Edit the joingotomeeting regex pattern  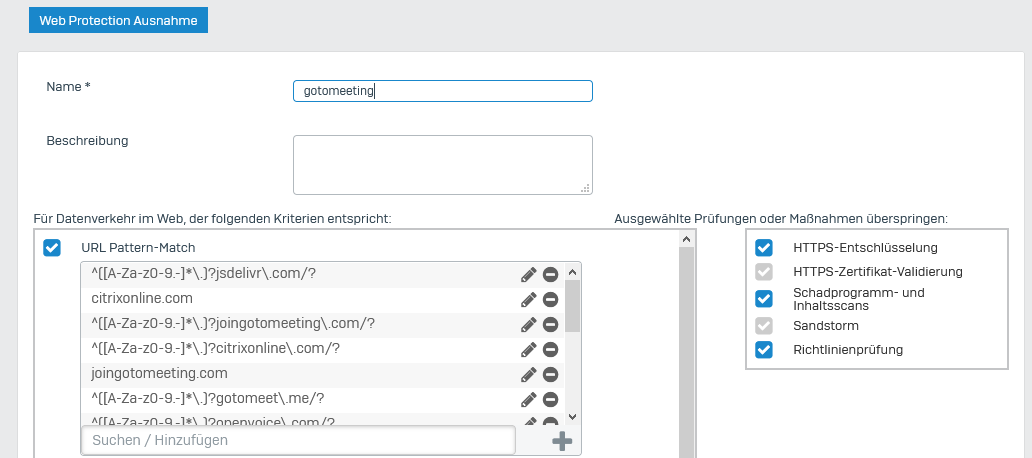pyautogui.click(x=529, y=324)
